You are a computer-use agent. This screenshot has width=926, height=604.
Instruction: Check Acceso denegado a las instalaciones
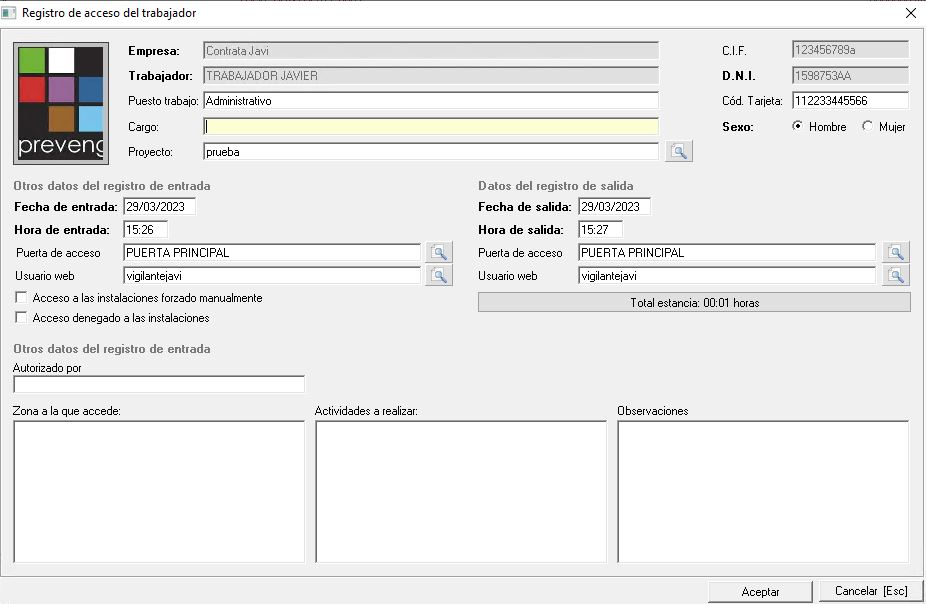22,318
